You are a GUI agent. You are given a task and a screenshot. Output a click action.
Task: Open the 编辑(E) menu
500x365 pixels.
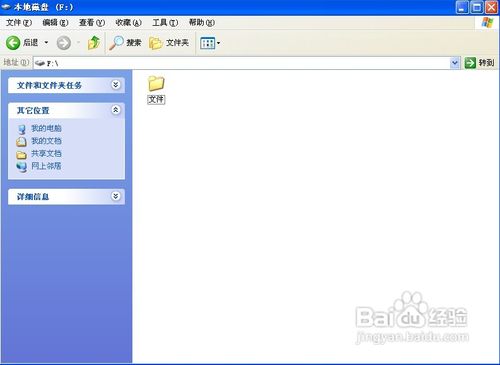tap(55, 23)
